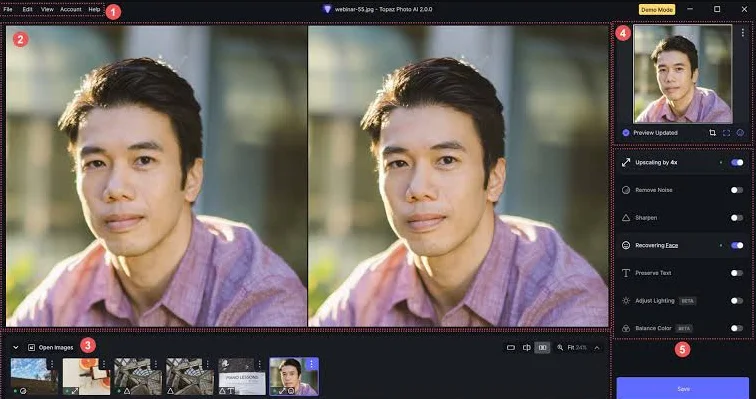Switch to side-by-side view
The width and height of the screenshot is (756, 399).
point(542,347)
